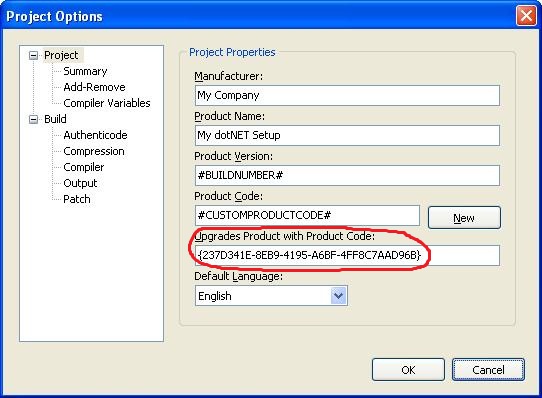Image resolution: width=542 pixels, height=398 pixels.
Task: Select the Build tree item
Action: (x=55, y=119)
